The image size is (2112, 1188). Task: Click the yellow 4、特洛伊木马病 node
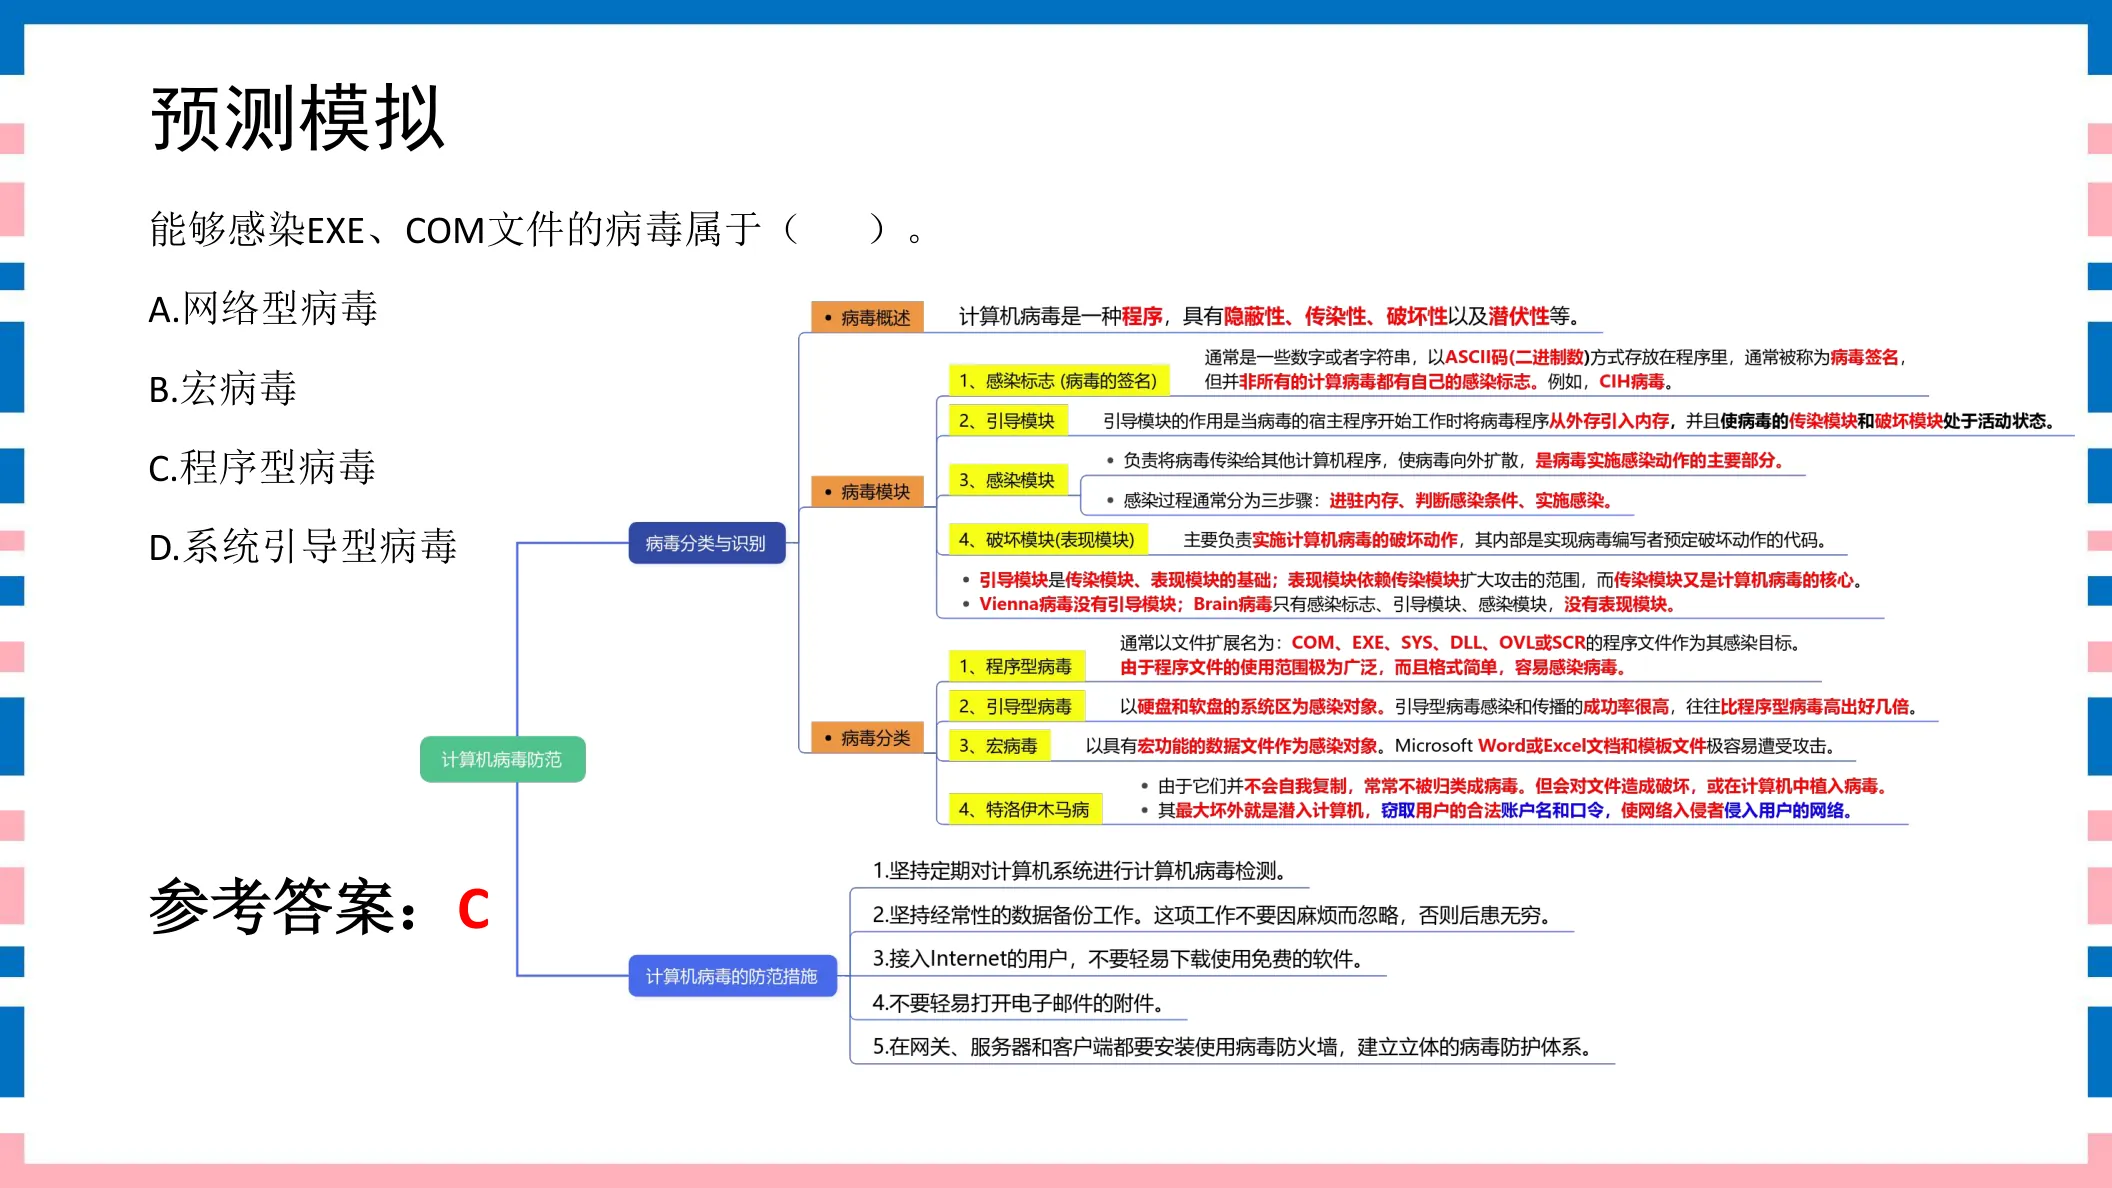(1024, 809)
